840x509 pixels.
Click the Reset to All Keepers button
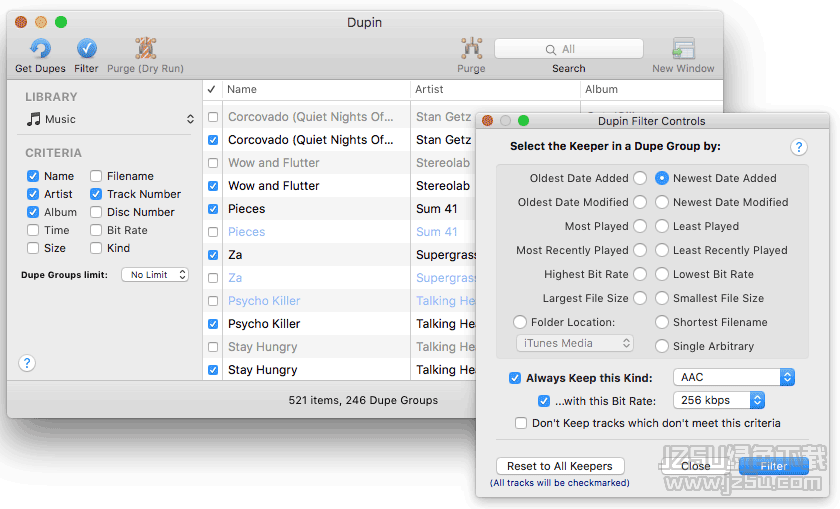560,466
